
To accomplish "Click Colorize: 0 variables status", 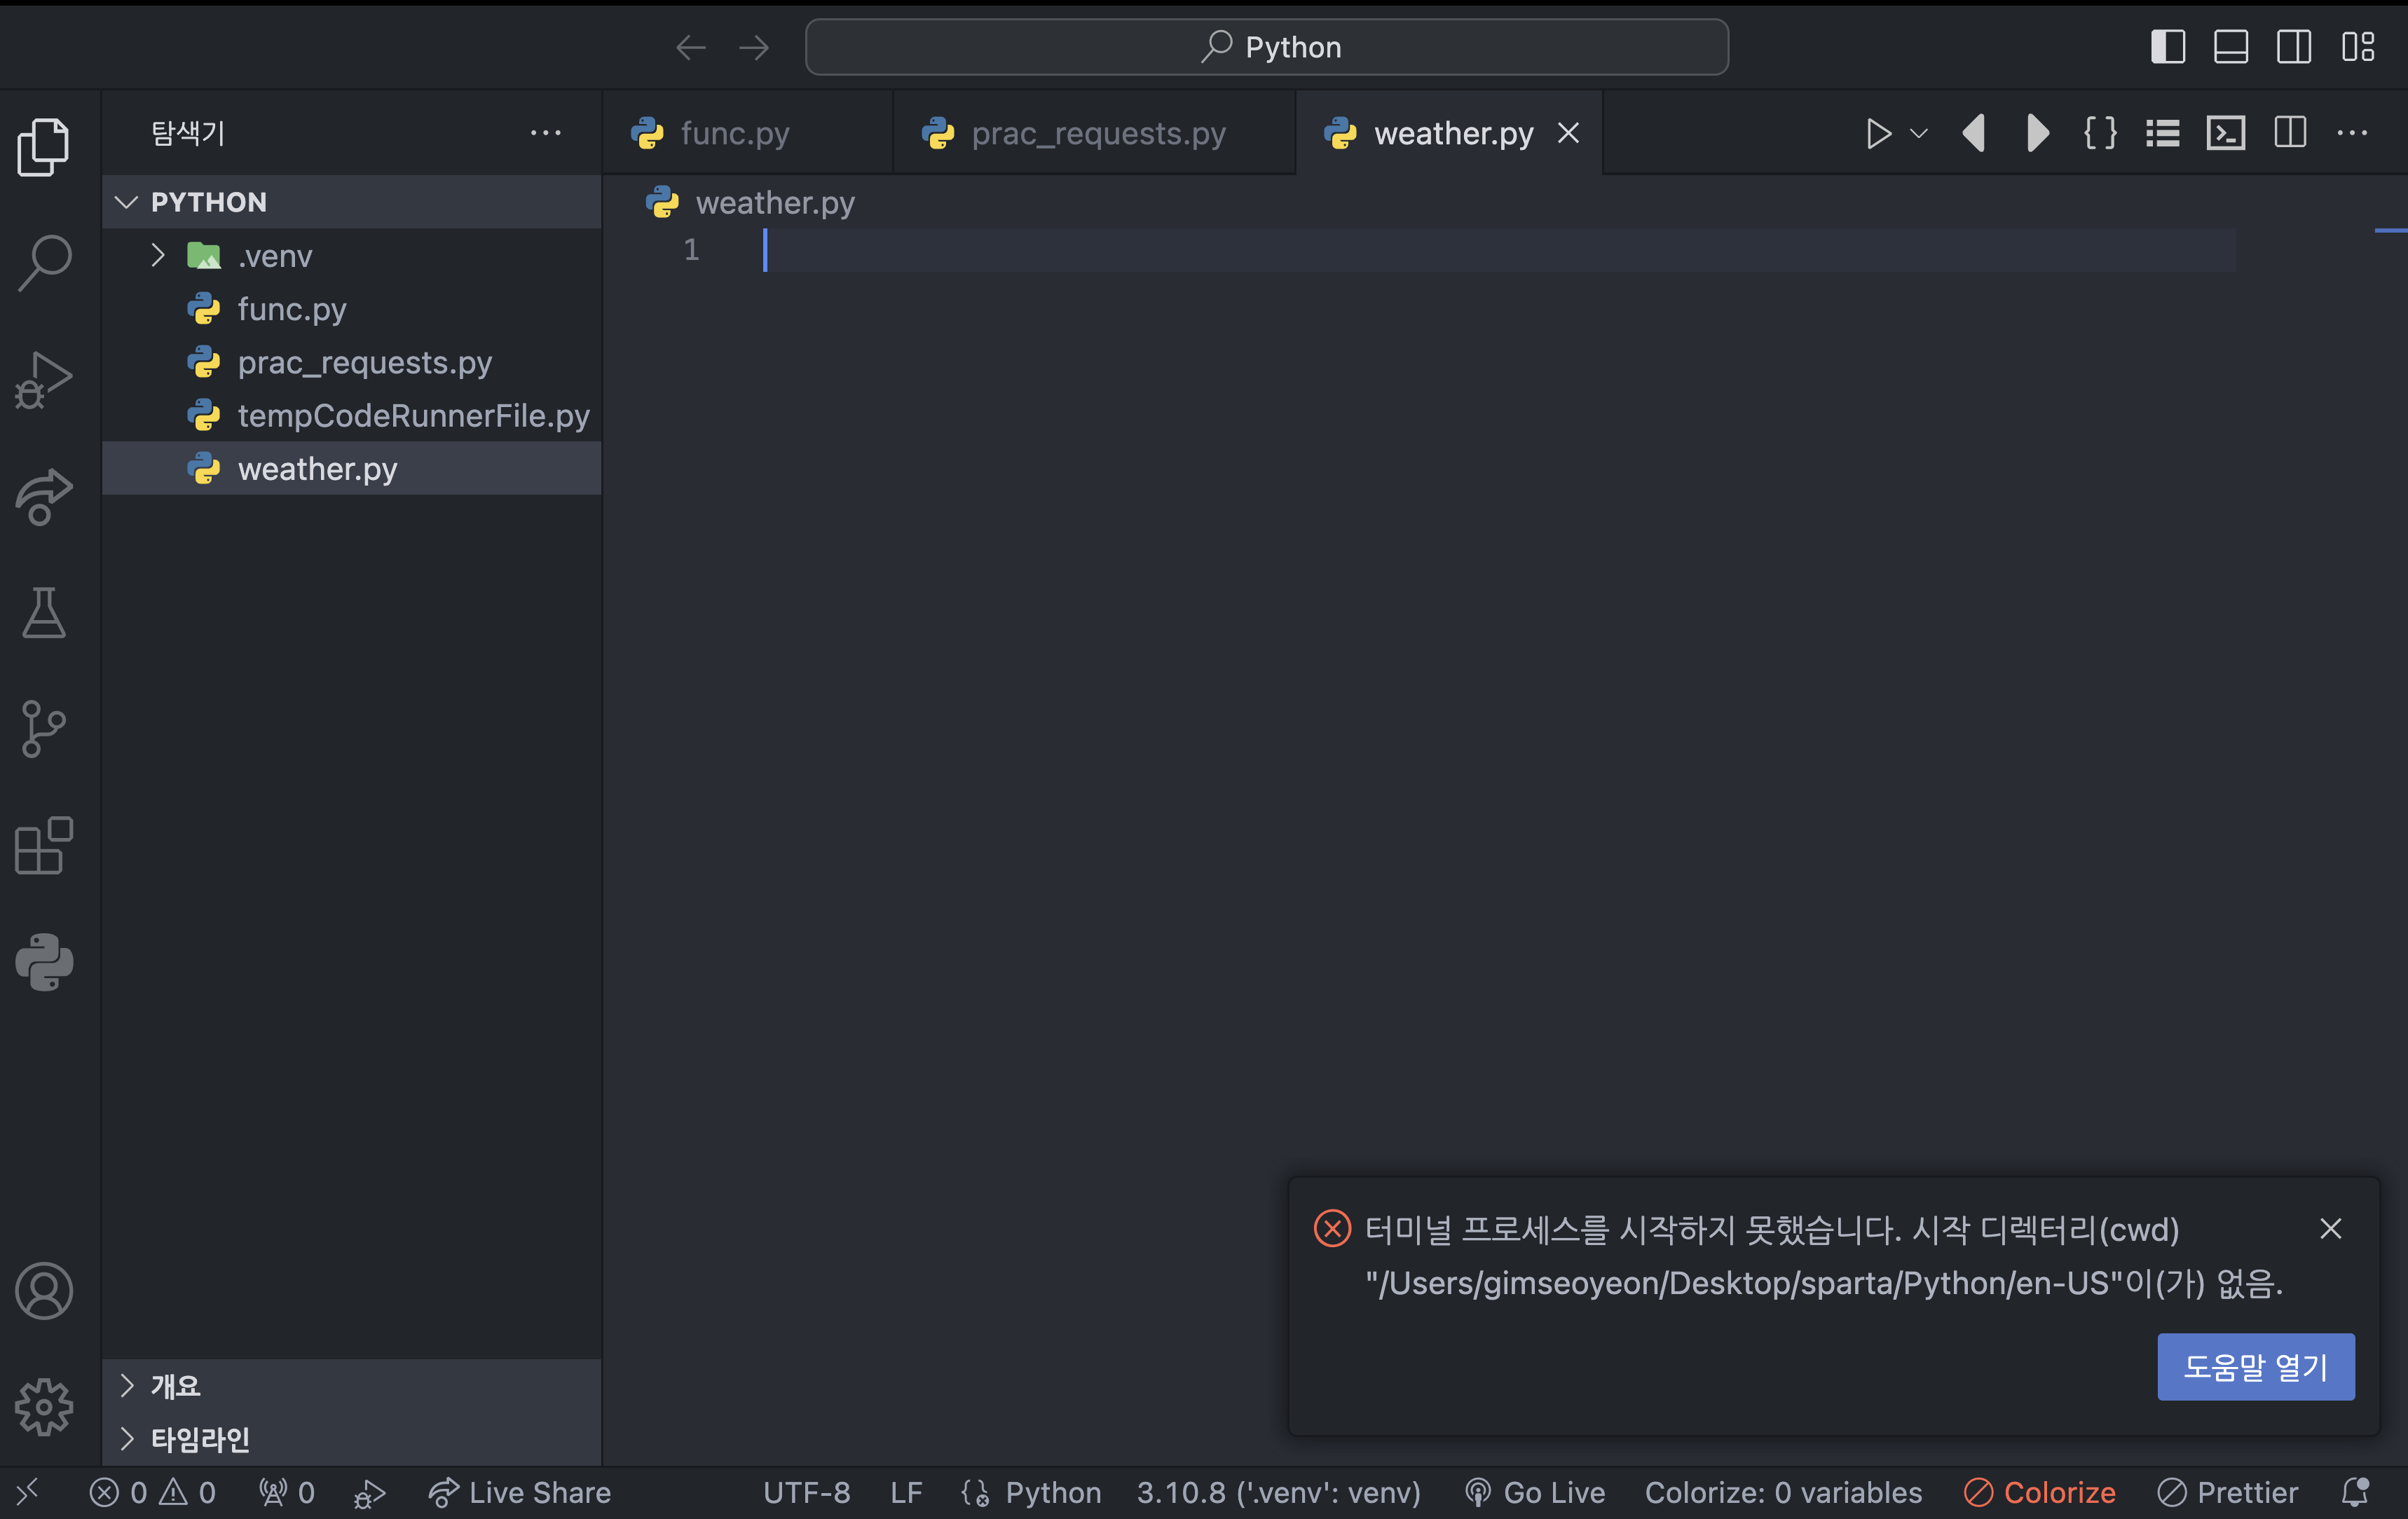I will [1783, 1492].
